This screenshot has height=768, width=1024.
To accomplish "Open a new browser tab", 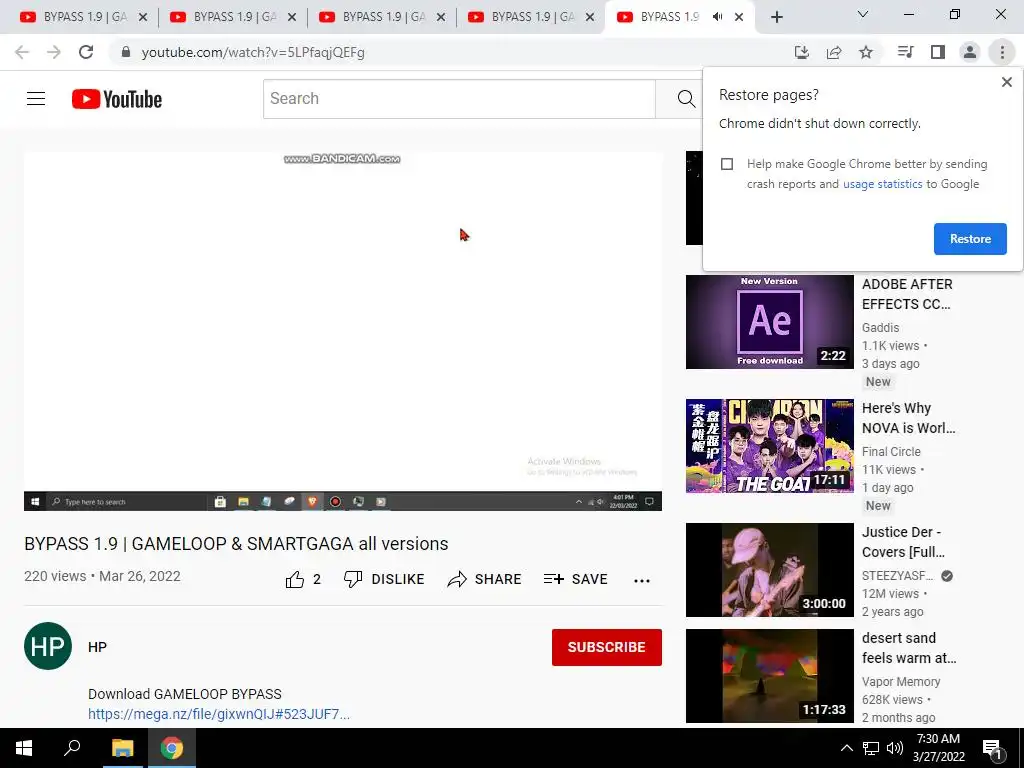I will click(x=776, y=18).
